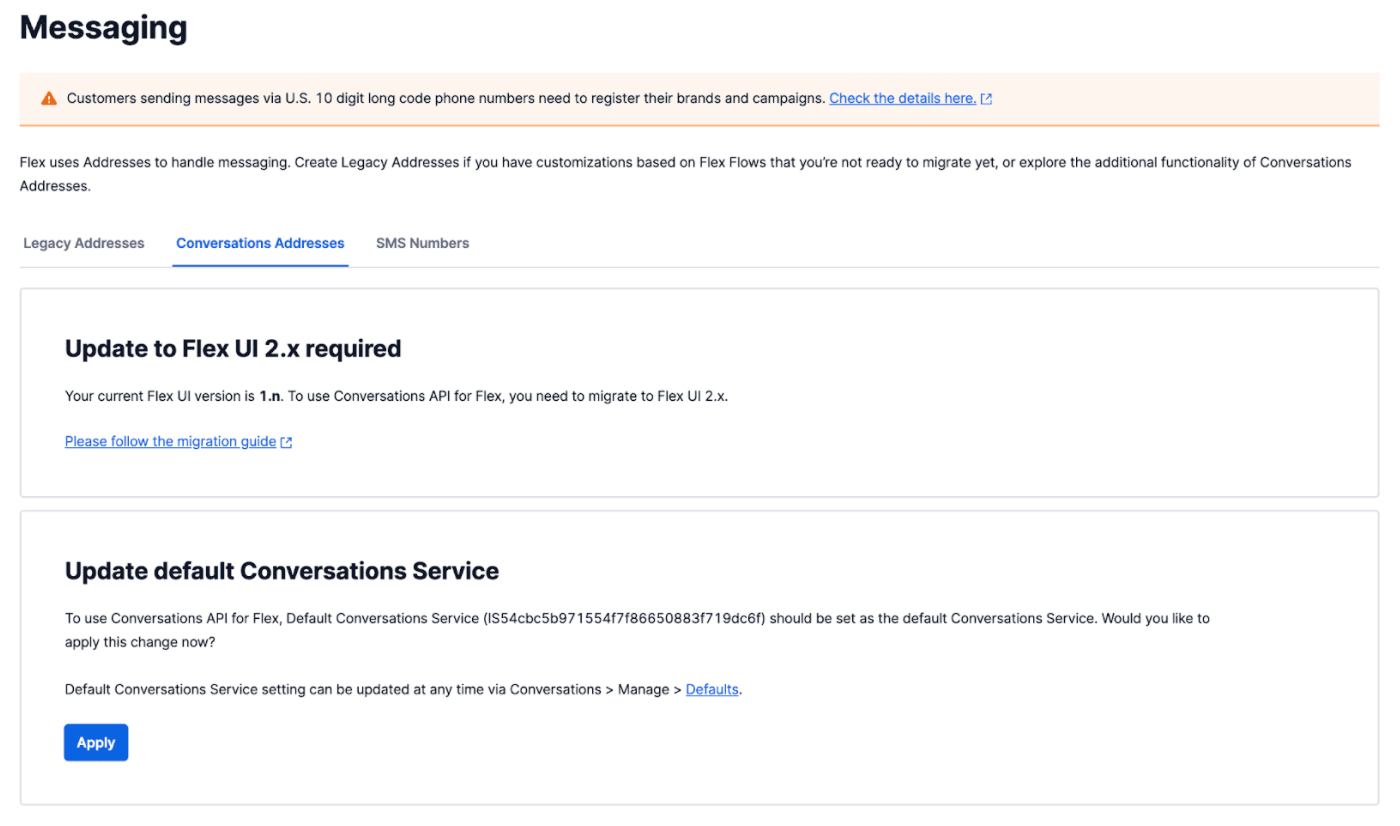
Task: Select the Conversations Addresses tab
Action: click(260, 243)
